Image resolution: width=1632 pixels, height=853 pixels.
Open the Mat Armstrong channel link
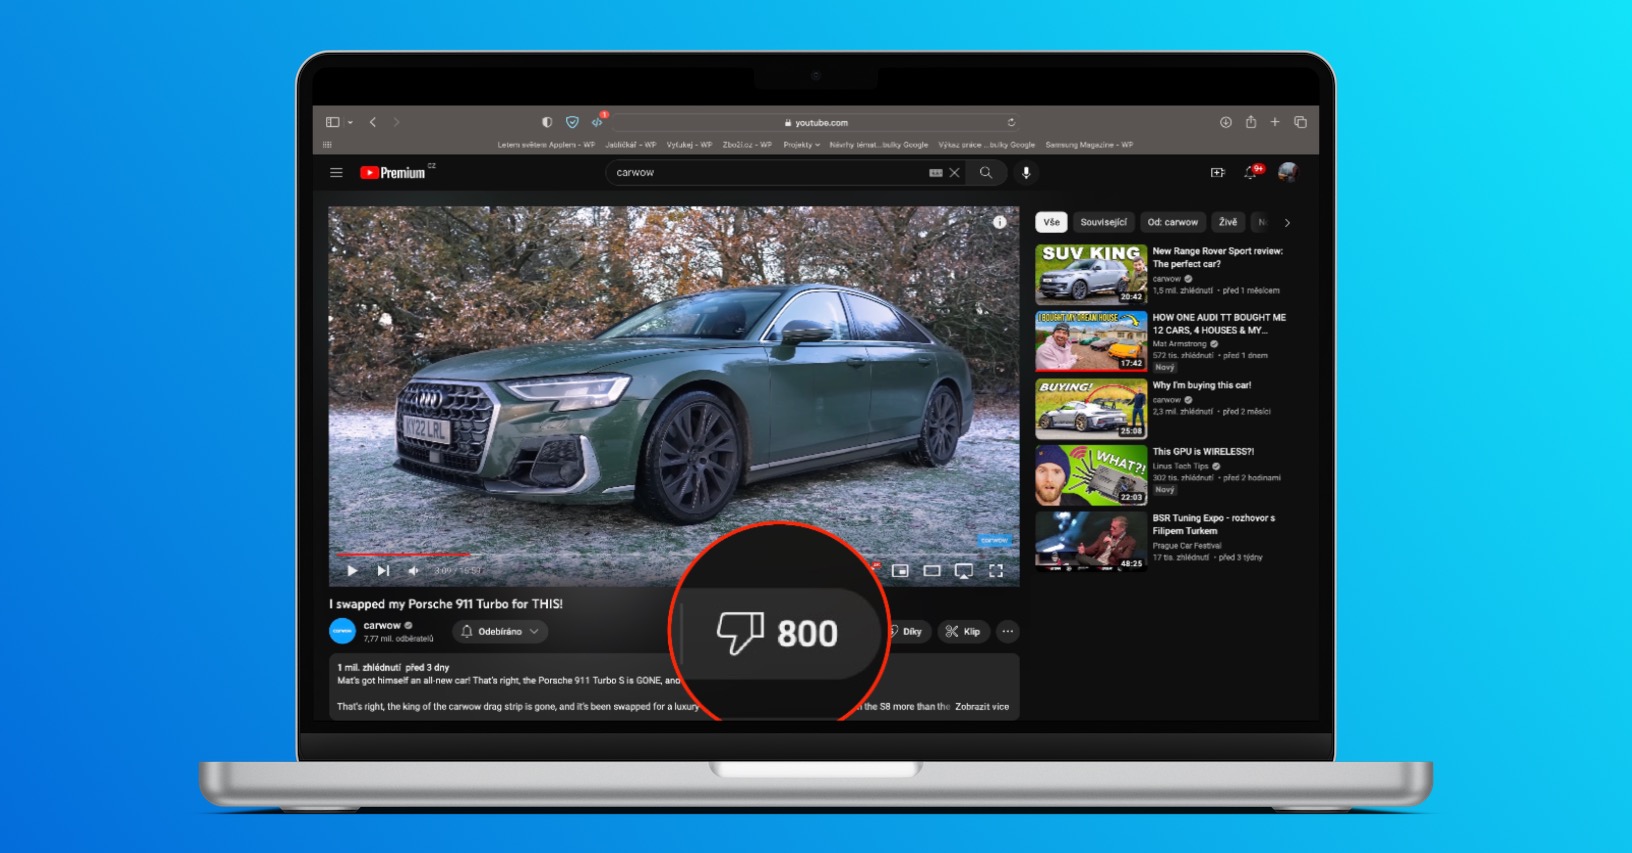(x=1180, y=344)
